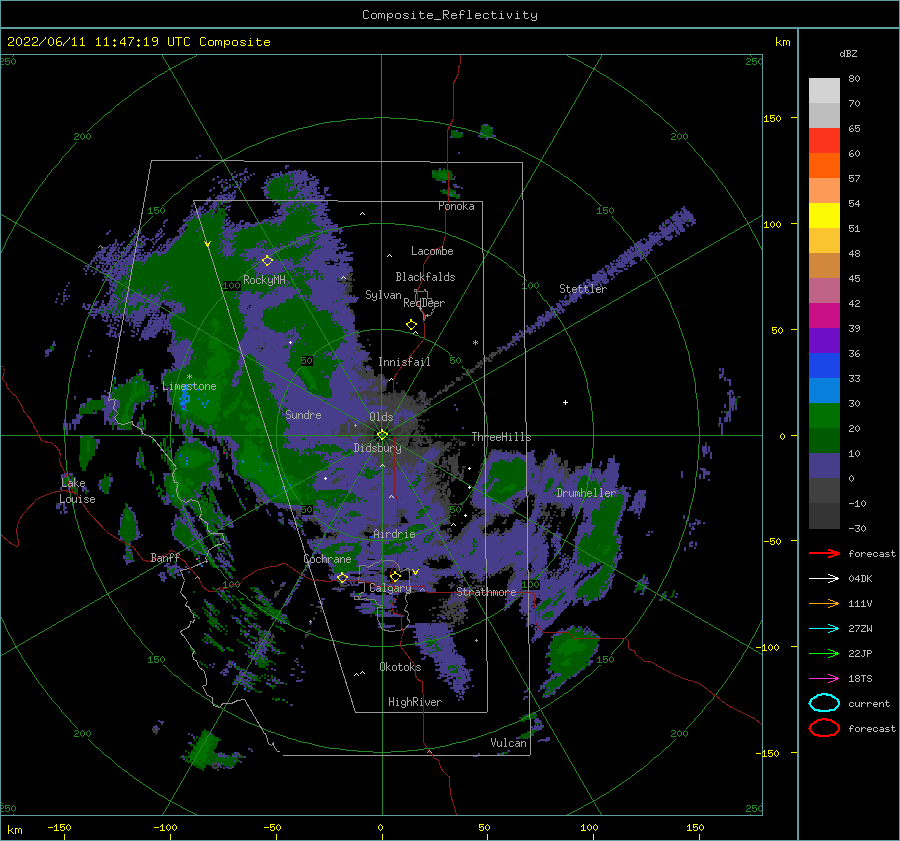
Task: Click the magenta 18TS arrow symbol
Action: (x=824, y=679)
